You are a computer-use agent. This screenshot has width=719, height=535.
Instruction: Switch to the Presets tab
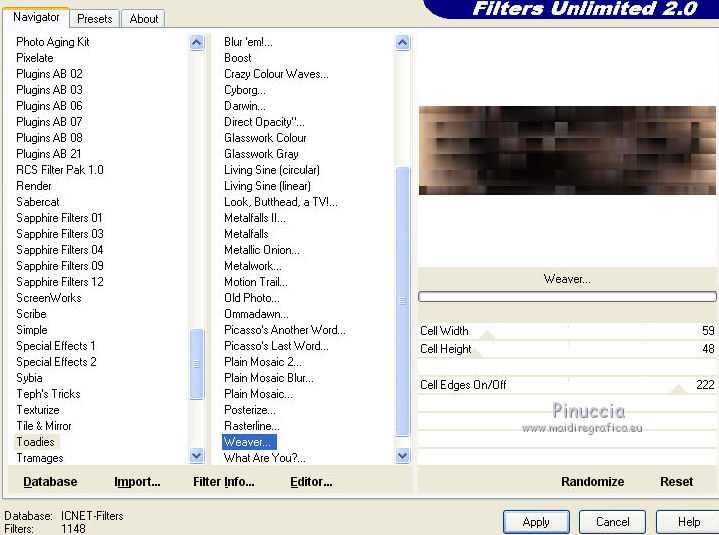94,19
